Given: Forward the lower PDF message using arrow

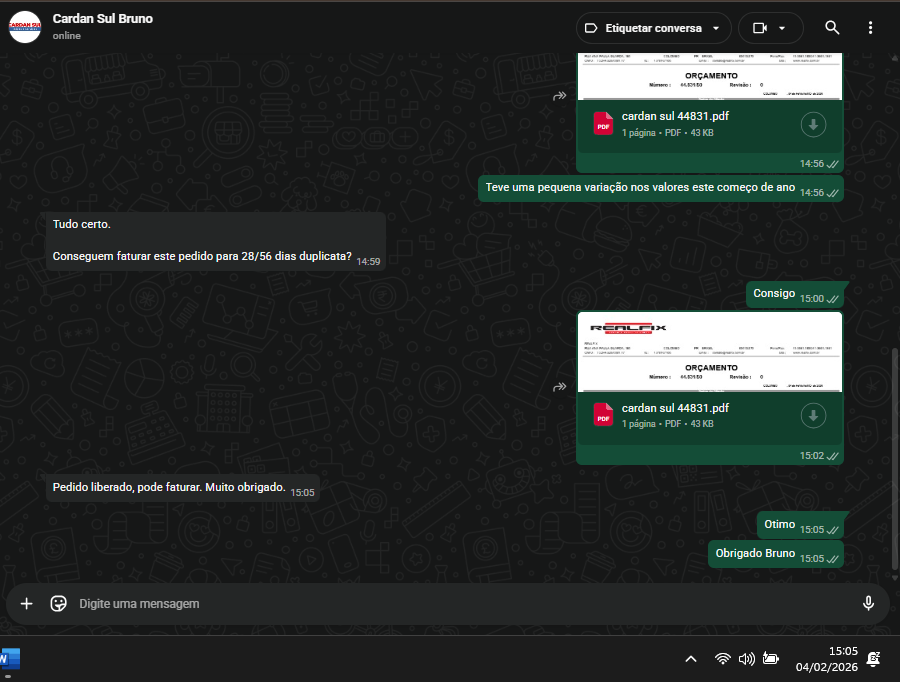Looking at the screenshot, I should (x=560, y=387).
